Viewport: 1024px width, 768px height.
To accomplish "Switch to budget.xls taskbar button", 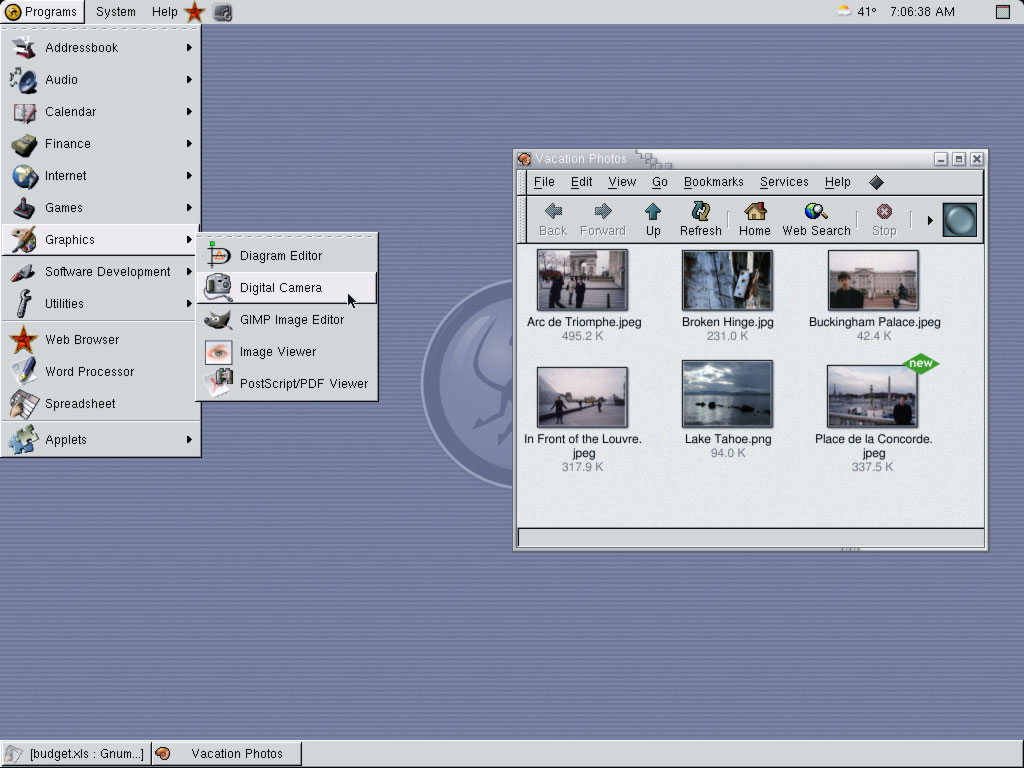I will click(x=76, y=754).
